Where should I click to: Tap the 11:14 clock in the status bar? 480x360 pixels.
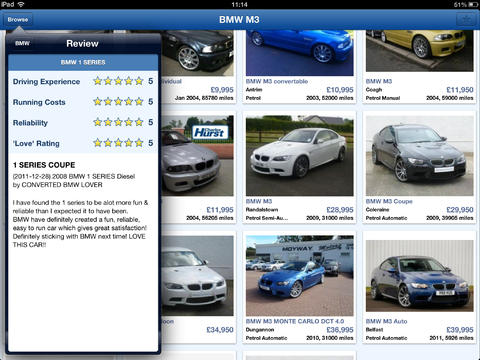tap(239, 5)
